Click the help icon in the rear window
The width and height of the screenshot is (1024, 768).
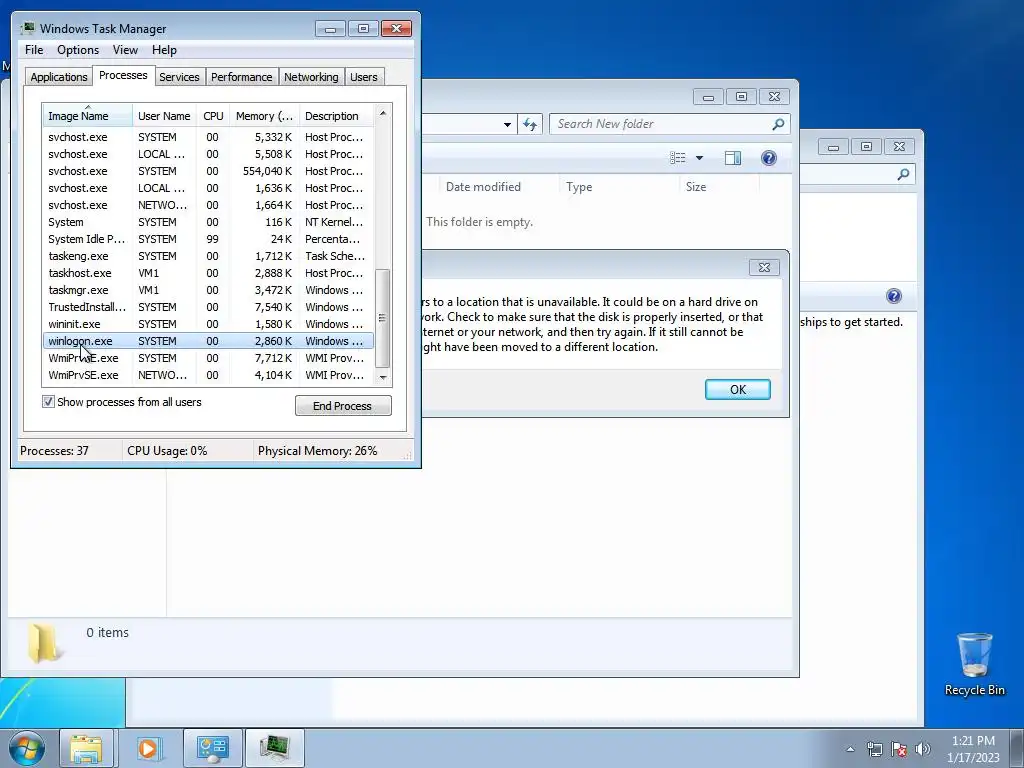[x=893, y=296]
